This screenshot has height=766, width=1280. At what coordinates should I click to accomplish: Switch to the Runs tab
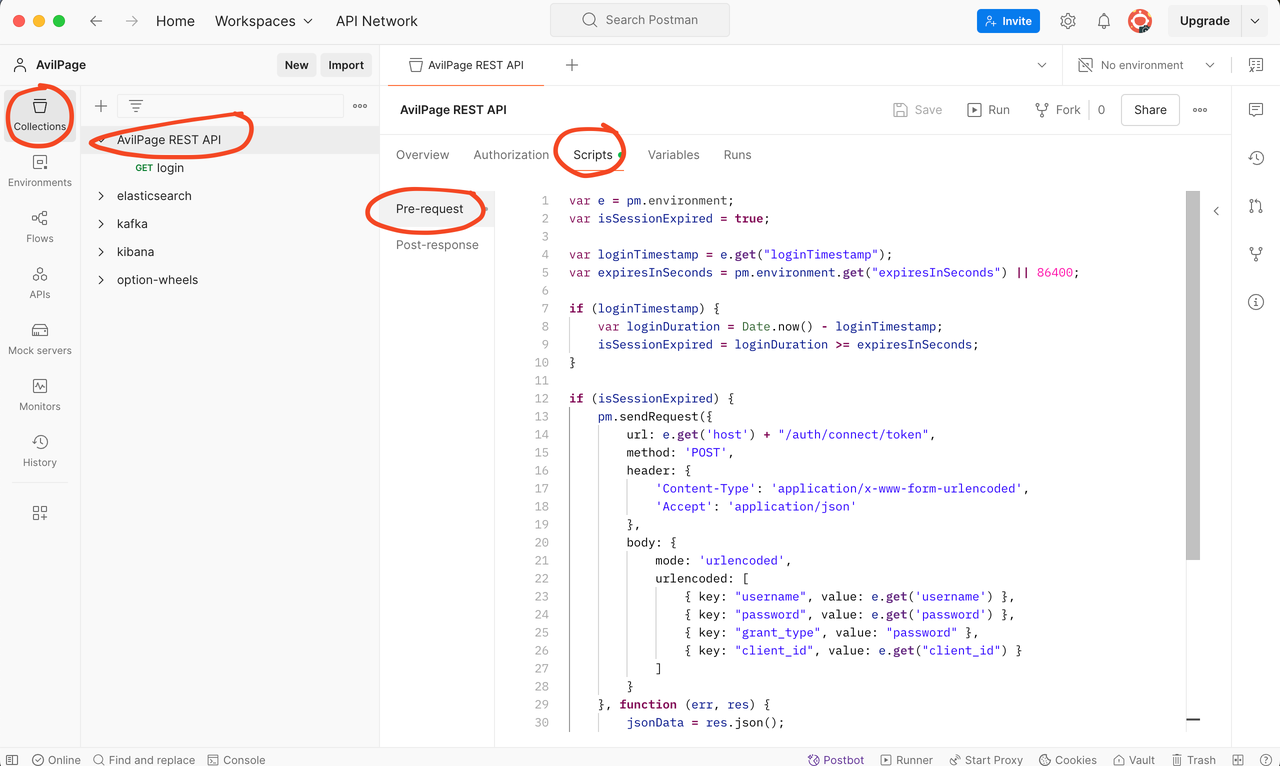click(737, 155)
